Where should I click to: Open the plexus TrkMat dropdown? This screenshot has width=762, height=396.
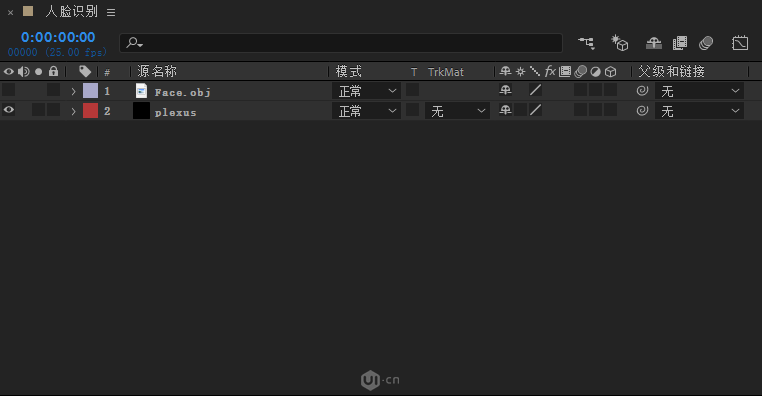pyautogui.click(x=457, y=111)
